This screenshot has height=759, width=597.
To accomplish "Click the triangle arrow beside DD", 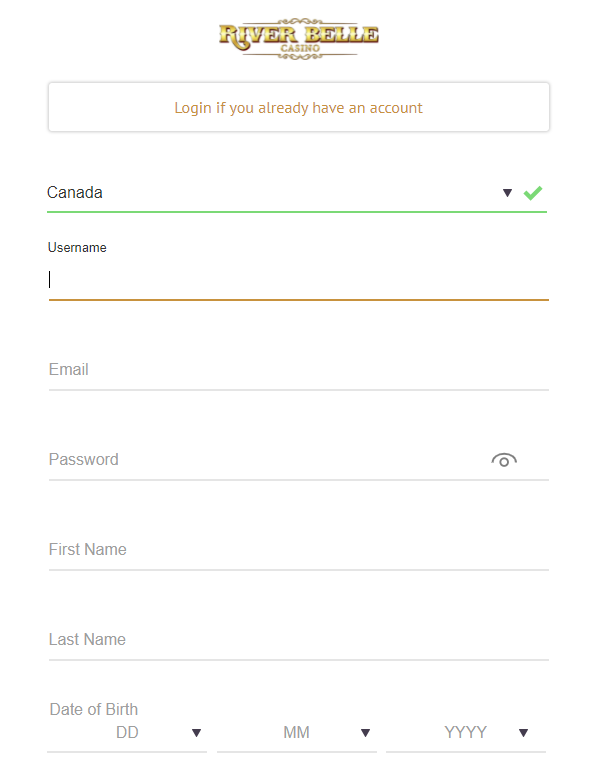I will click(x=196, y=733).
